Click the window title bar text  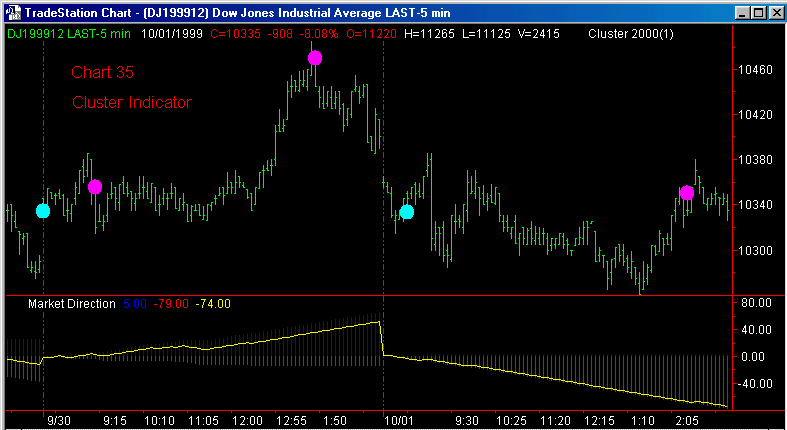(x=237, y=13)
